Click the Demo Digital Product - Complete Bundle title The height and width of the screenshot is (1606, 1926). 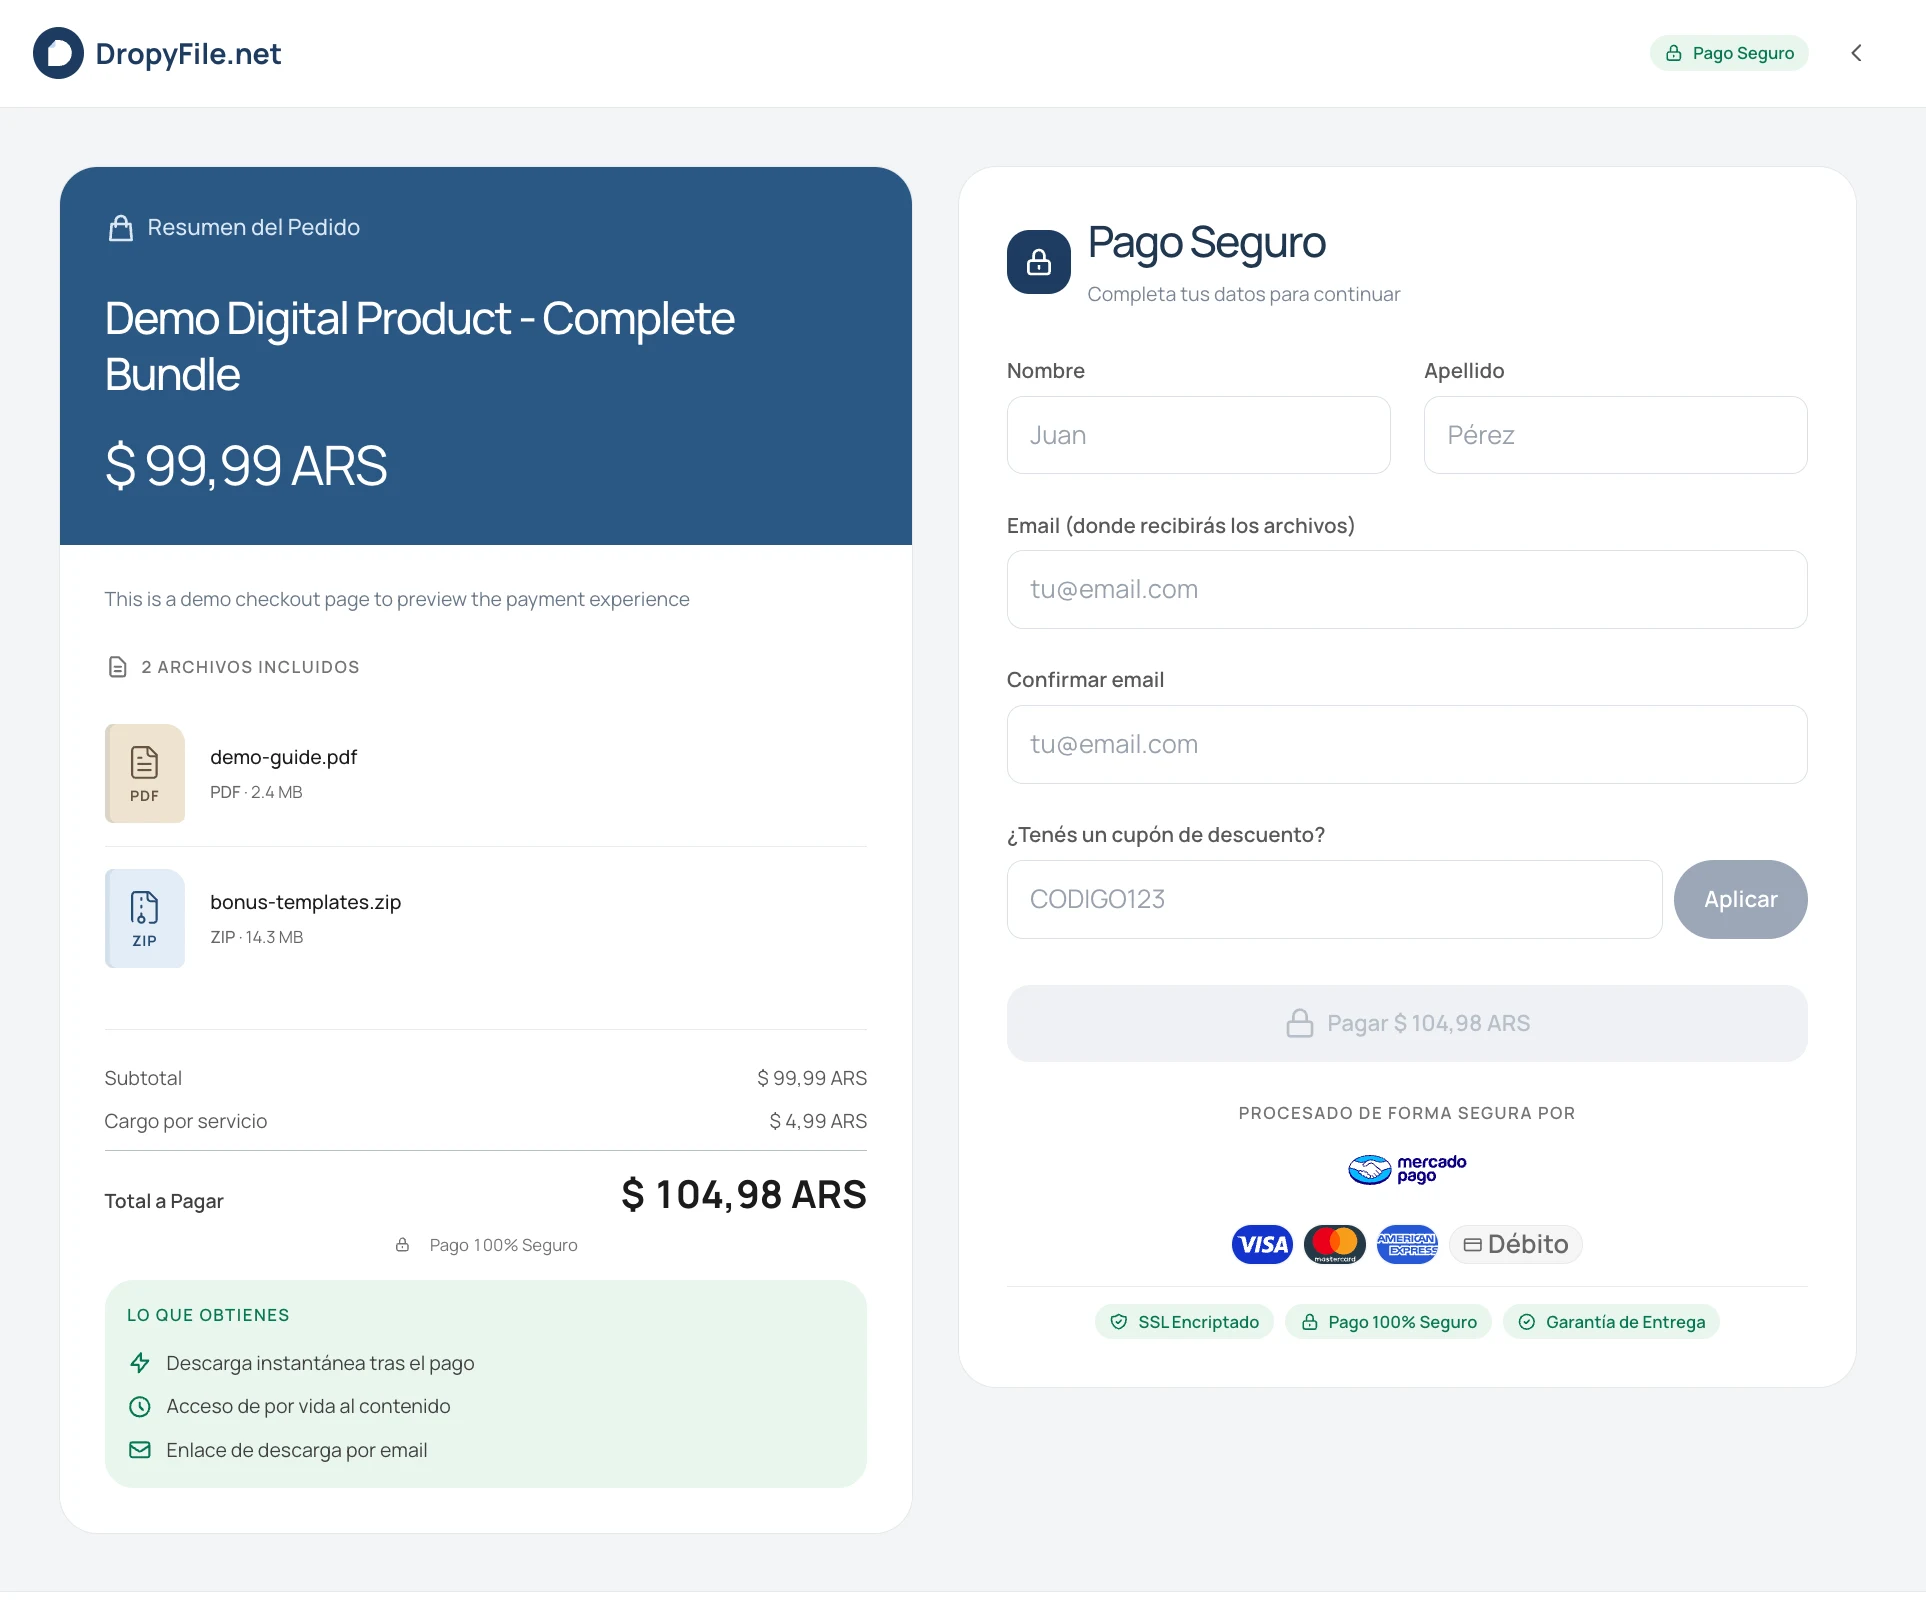tap(420, 346)
